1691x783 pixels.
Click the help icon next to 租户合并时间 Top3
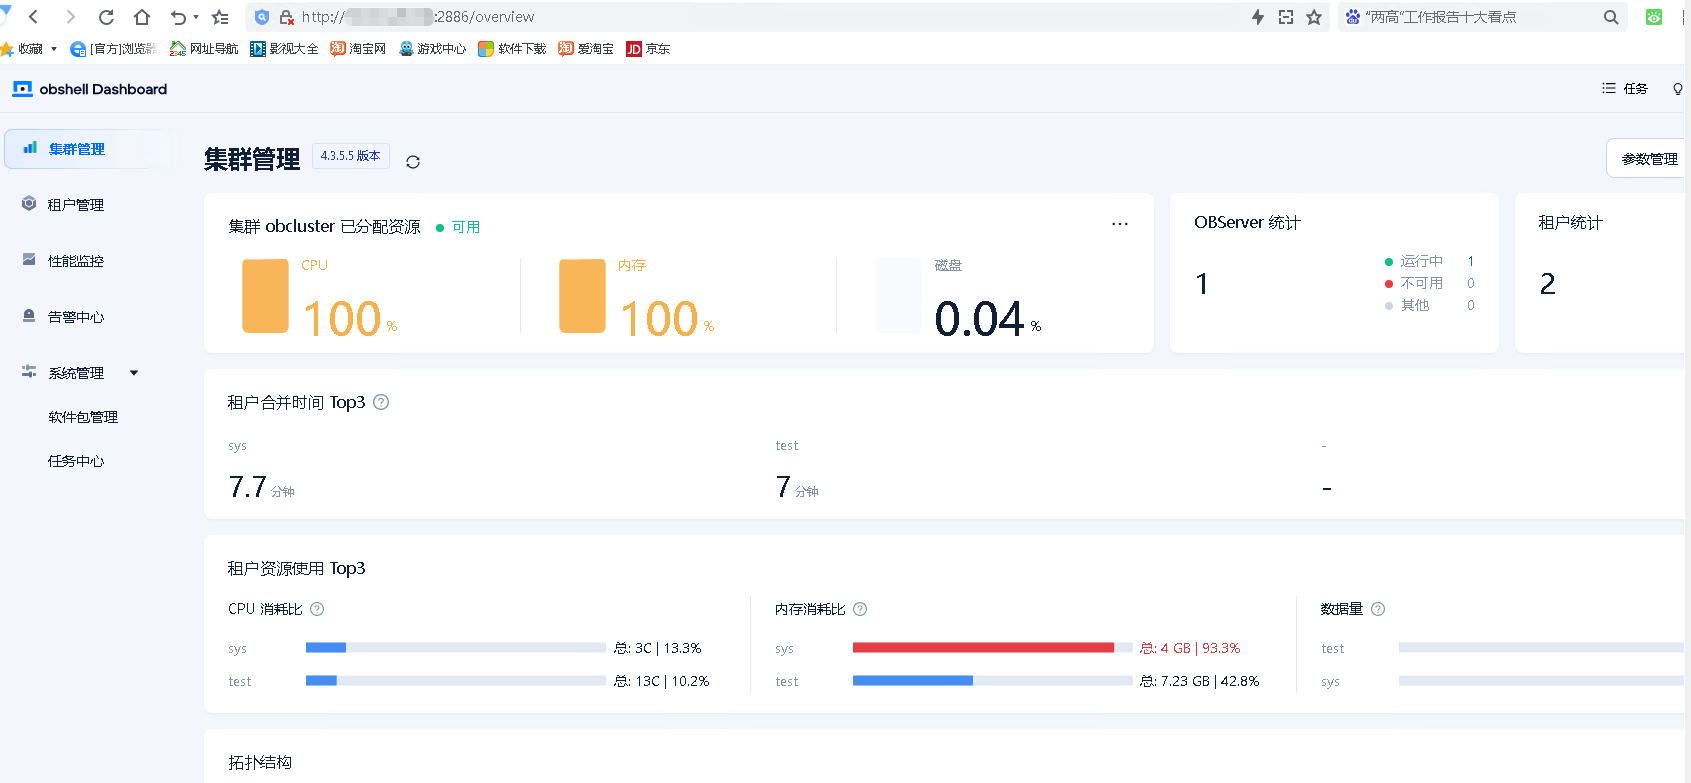pyautogui.click(x=381, y=402)
